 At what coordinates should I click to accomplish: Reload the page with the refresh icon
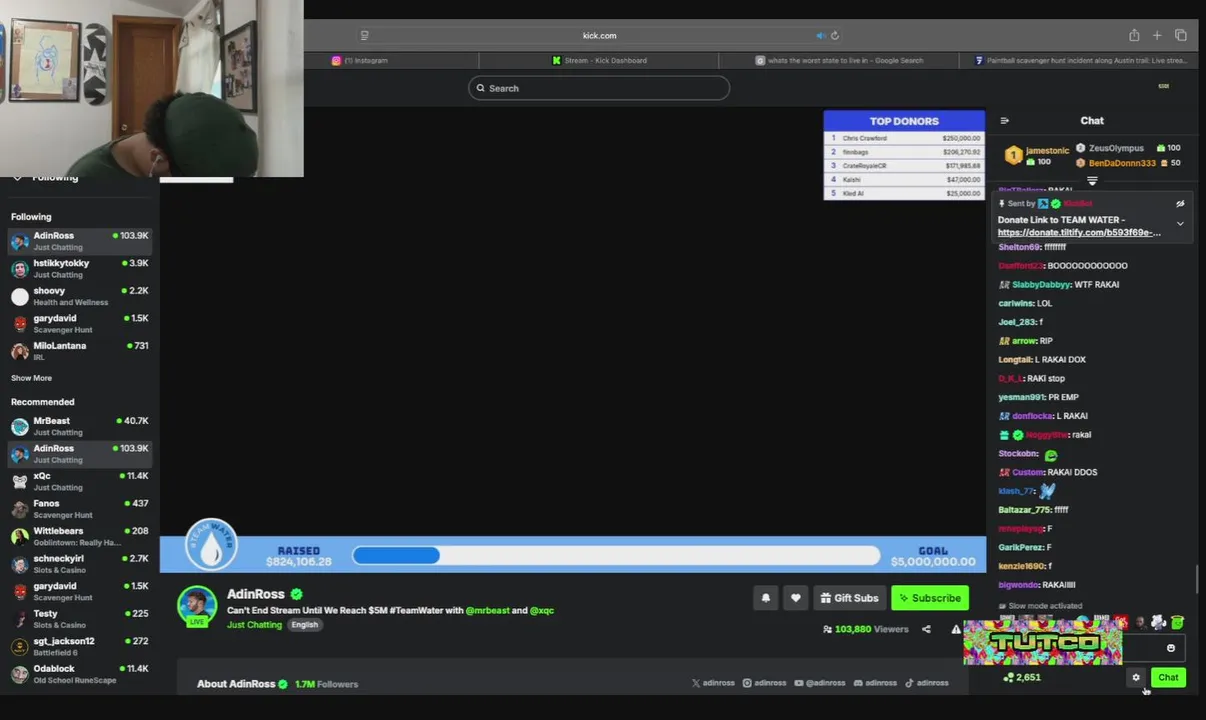point(835,35)
